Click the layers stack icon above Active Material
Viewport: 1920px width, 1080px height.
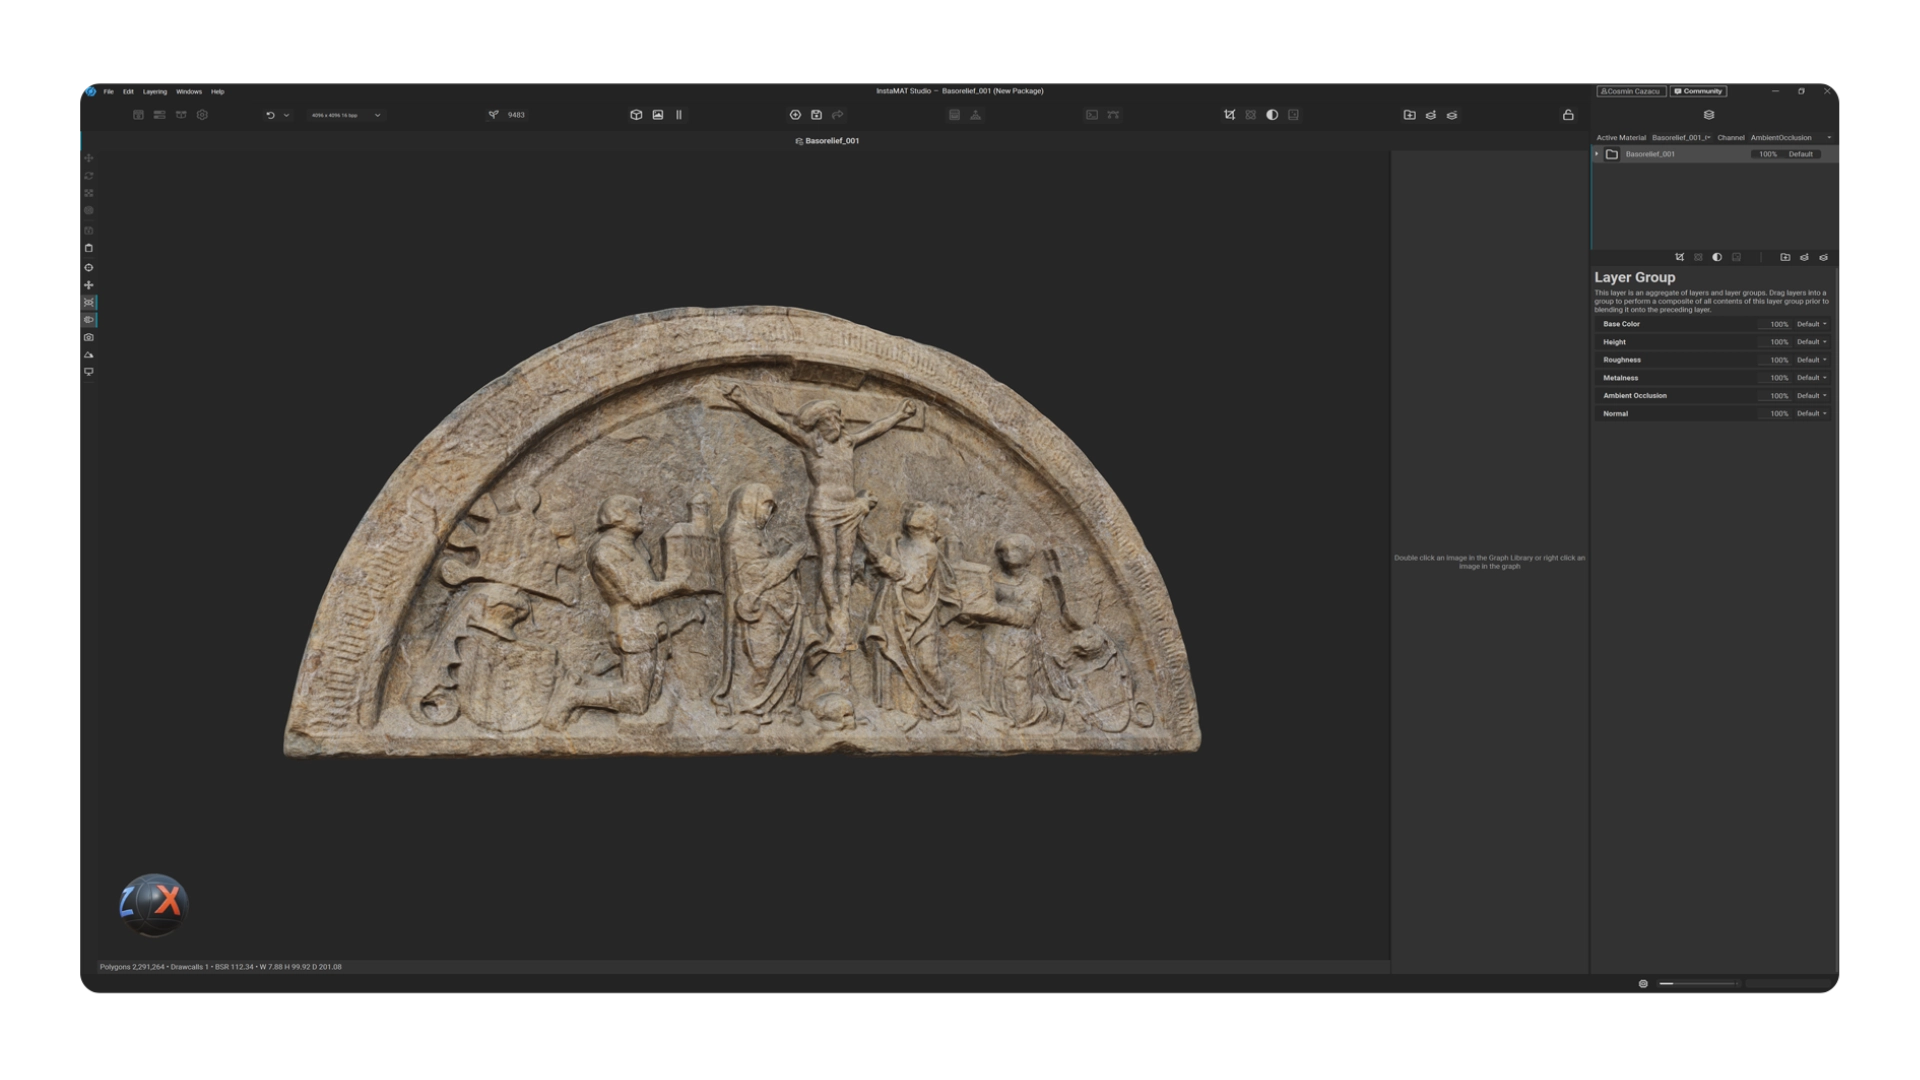pyautogui.click(x=1709, y=115)
